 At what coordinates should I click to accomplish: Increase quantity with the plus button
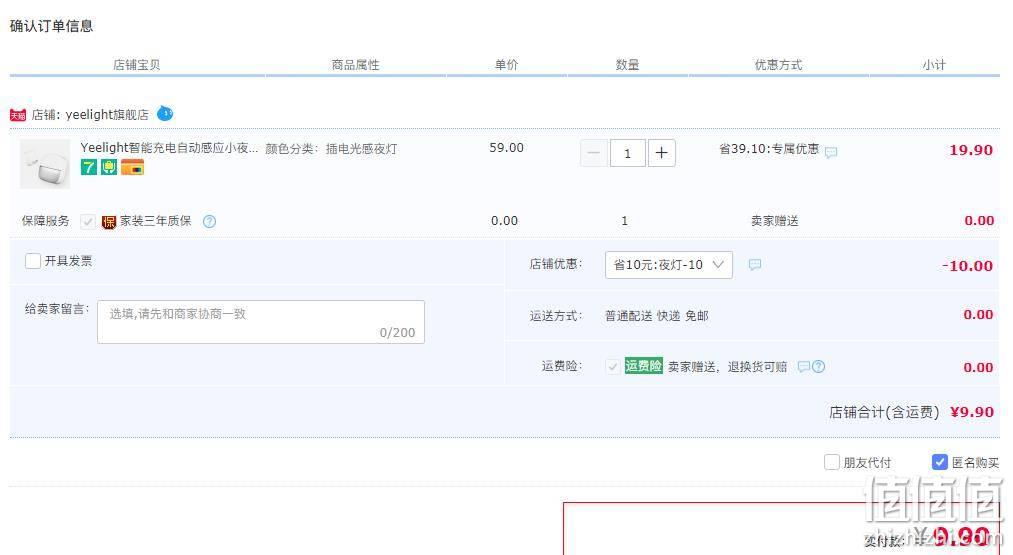click(x=662, y=153)
